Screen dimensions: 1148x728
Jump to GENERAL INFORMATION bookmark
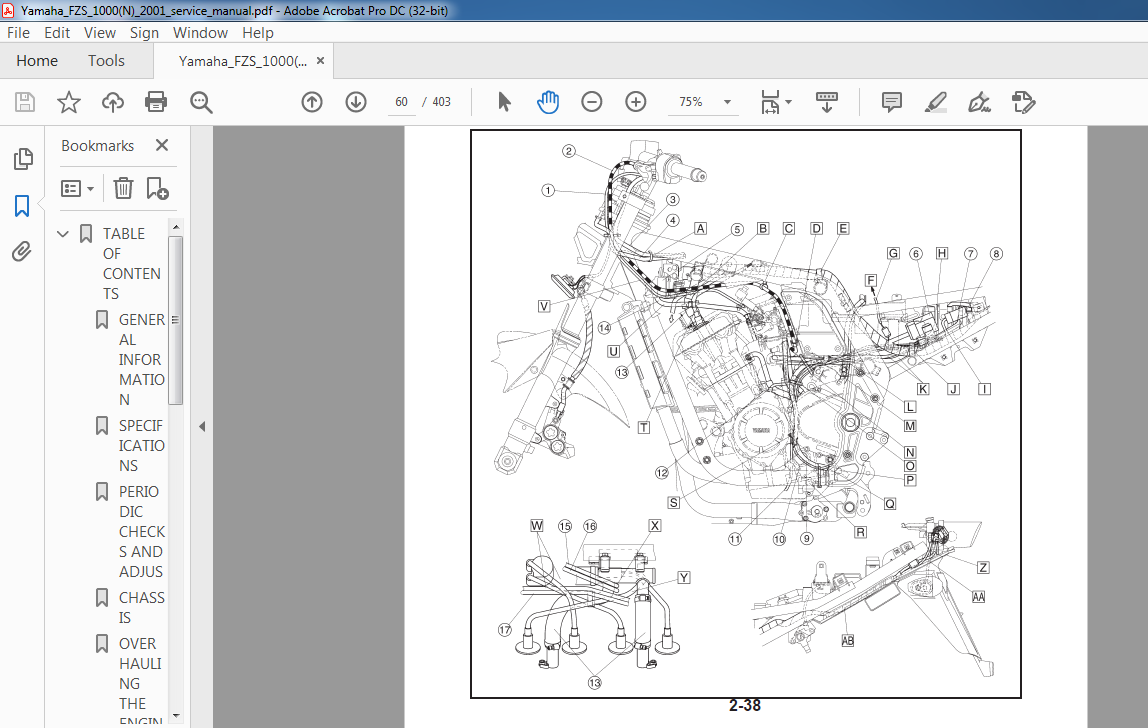point(142,360)
